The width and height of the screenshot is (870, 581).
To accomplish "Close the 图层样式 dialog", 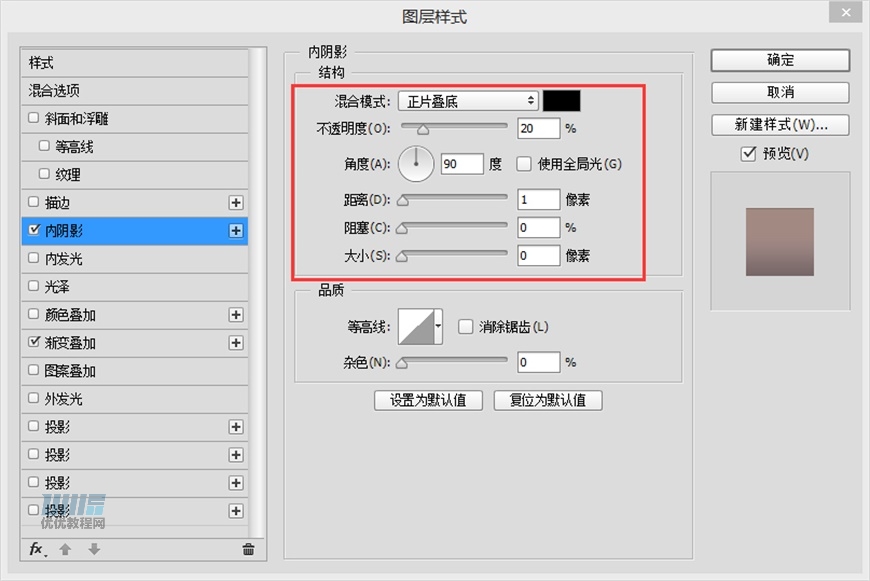I will click(x=846, y=12).
